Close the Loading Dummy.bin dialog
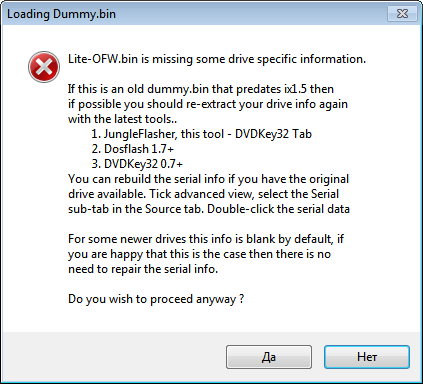 (x=402, y=13)
